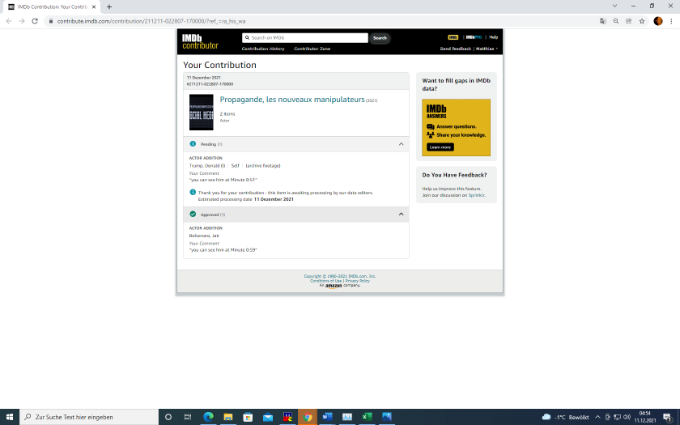Viewport: 680px width, 425px height.
Task: Open a new tab with the plus button
Action: (x=109, y=7)
